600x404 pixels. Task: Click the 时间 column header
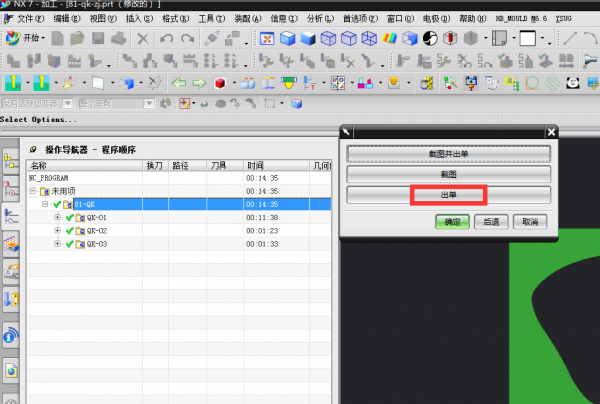[x=276, y=165]
